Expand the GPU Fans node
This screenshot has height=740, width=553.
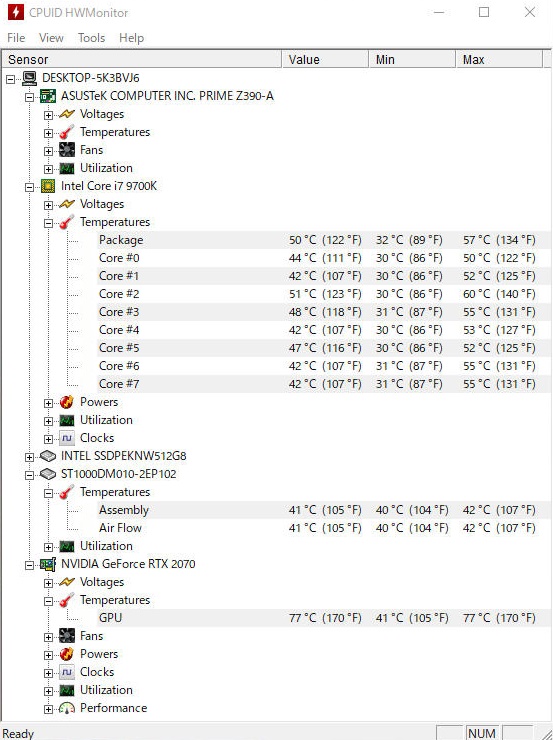point(49,637)
